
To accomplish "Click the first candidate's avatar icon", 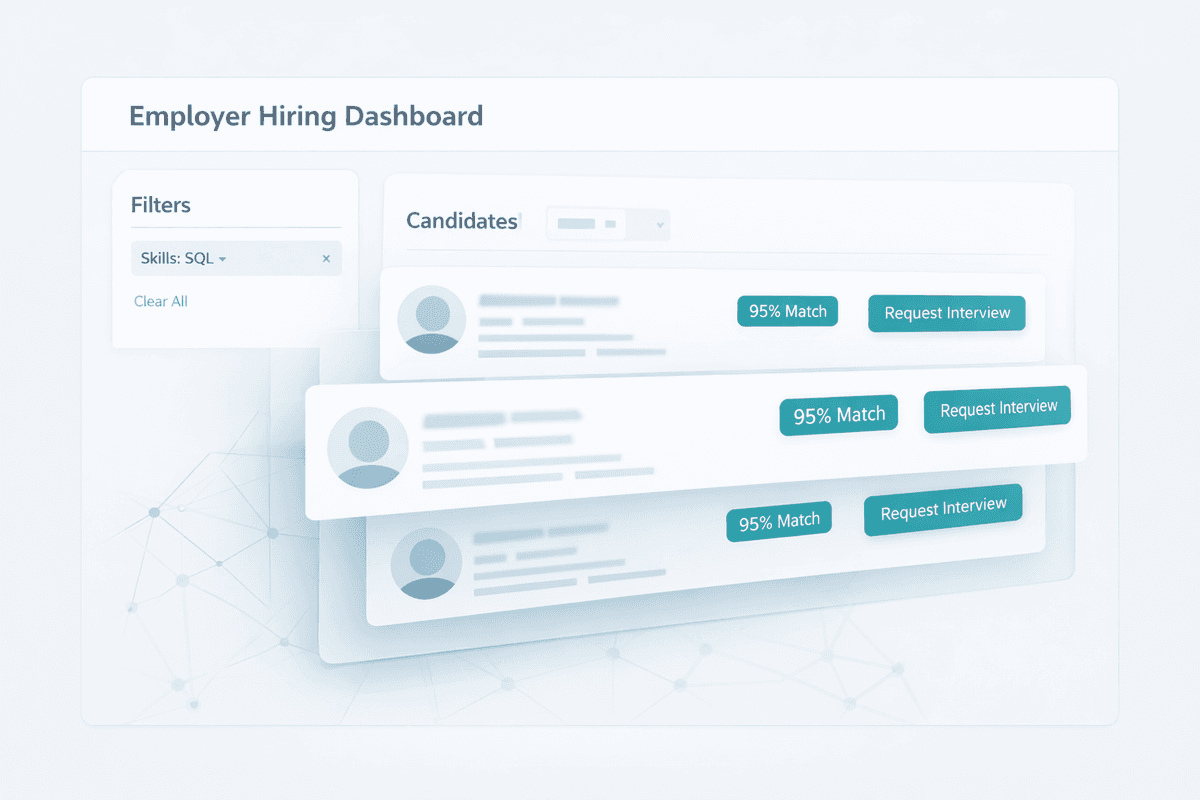I will tap(432, 317).
